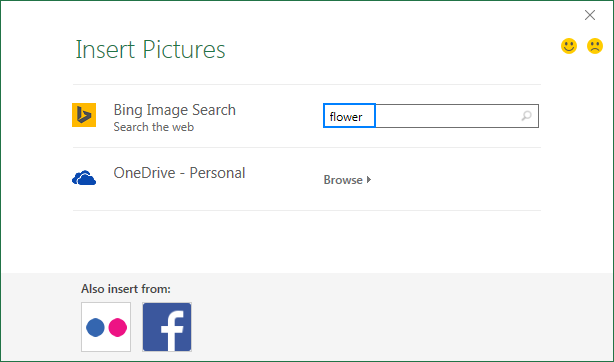The height and width of the screenshot is (362, 614).
Task: Click the OneDrive cloud icon
Action: click(84, 178)
